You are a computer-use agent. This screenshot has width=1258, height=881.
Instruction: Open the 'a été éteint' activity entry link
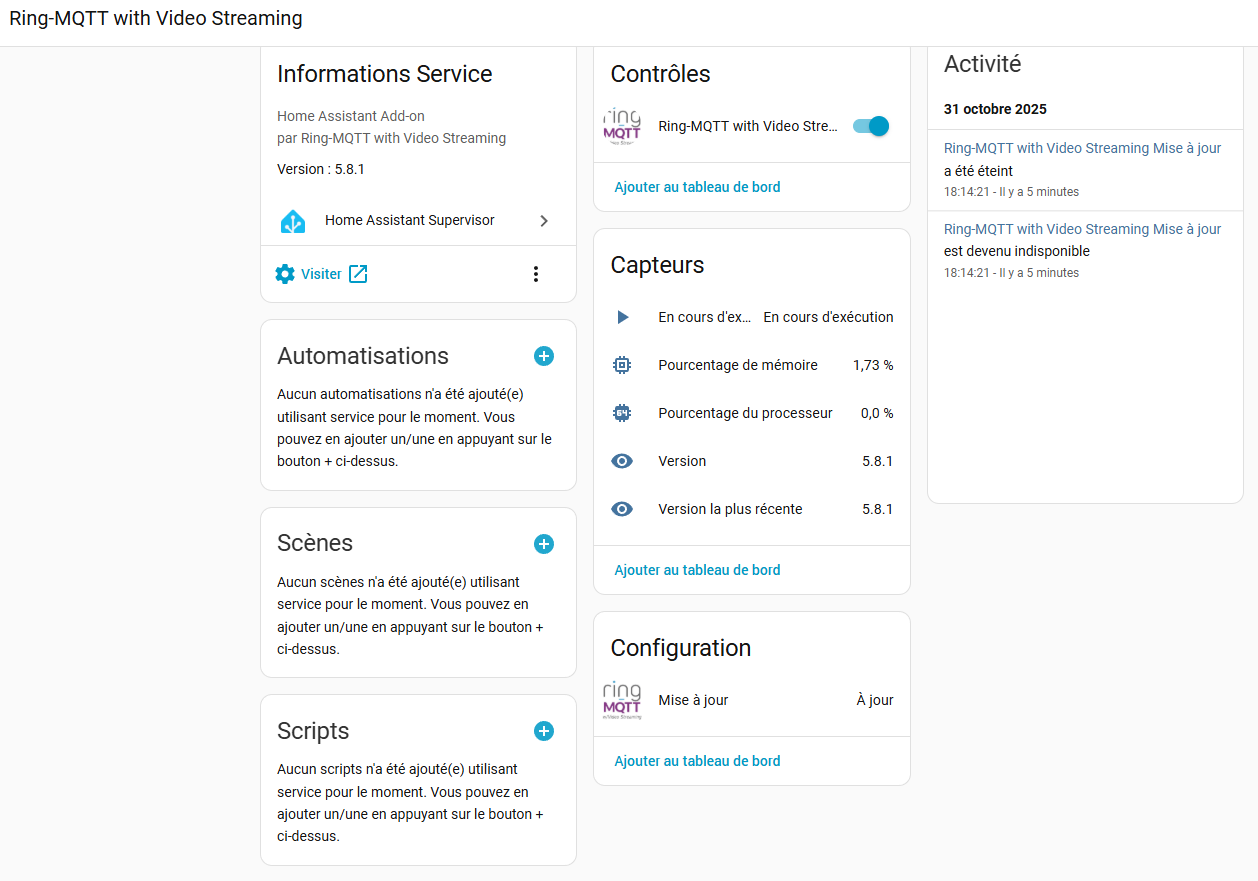click(1082, 148)
